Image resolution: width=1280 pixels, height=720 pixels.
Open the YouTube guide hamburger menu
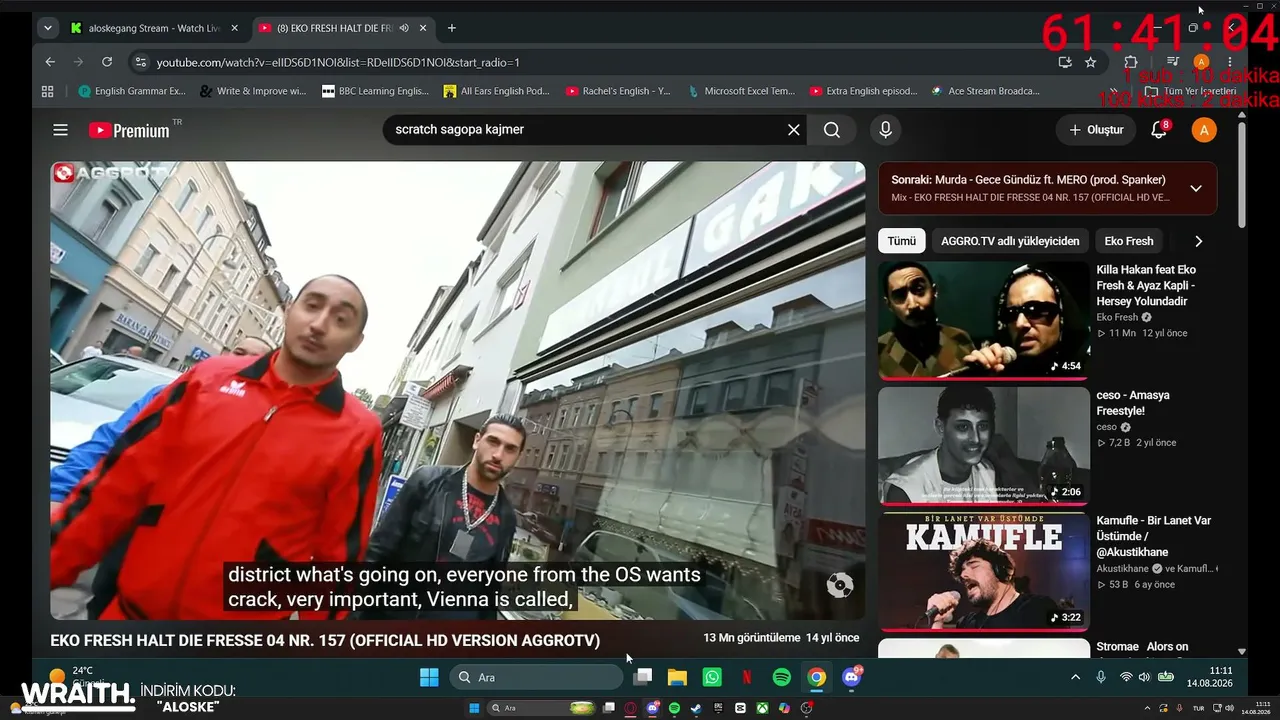(x=61, y=130)
